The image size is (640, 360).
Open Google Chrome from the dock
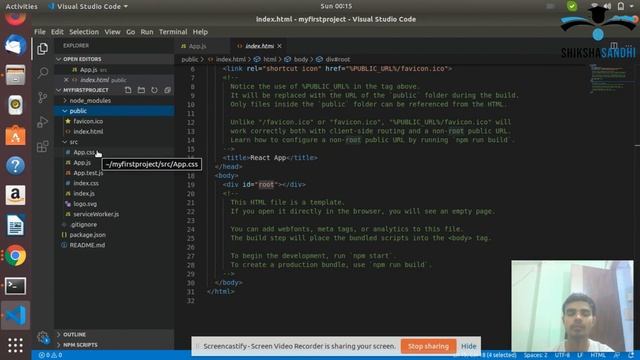point(16,256)
